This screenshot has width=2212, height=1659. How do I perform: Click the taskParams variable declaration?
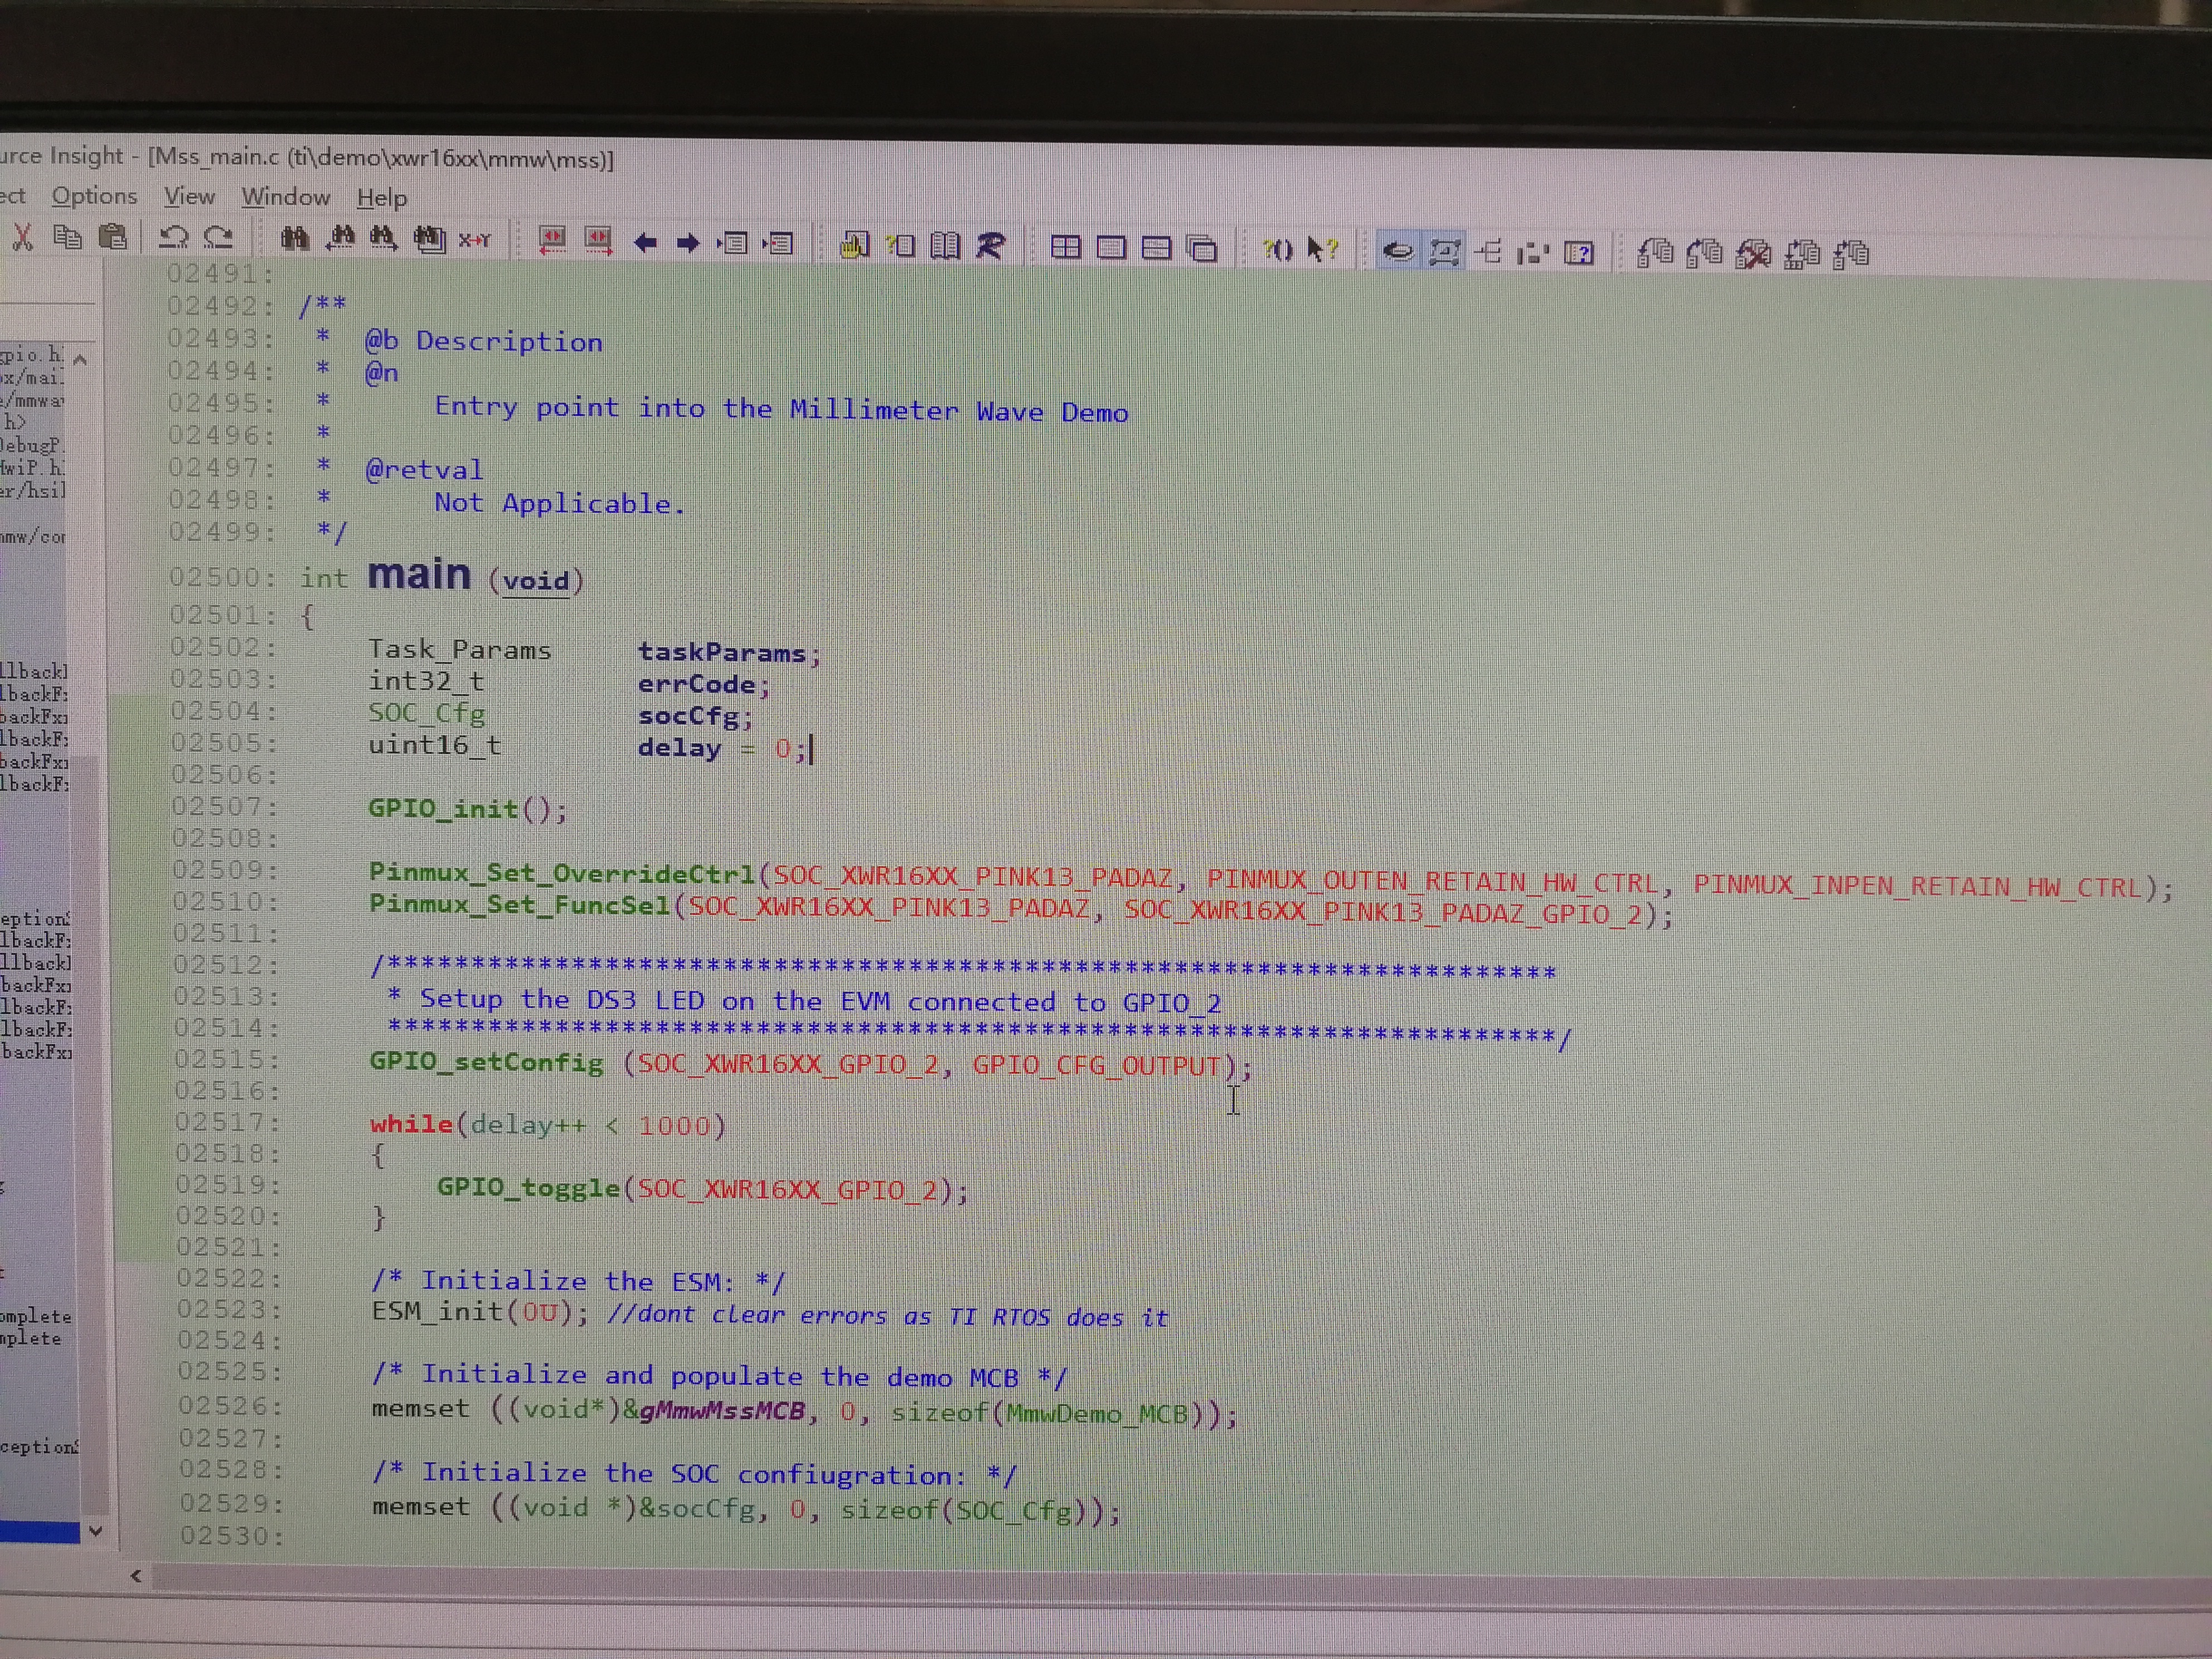722,653
